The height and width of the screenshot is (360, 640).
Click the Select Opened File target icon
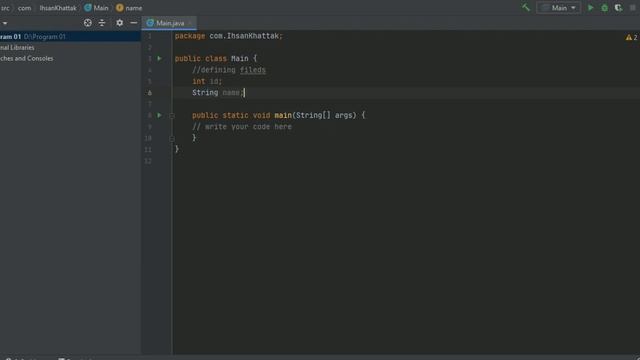coord(88,23)
